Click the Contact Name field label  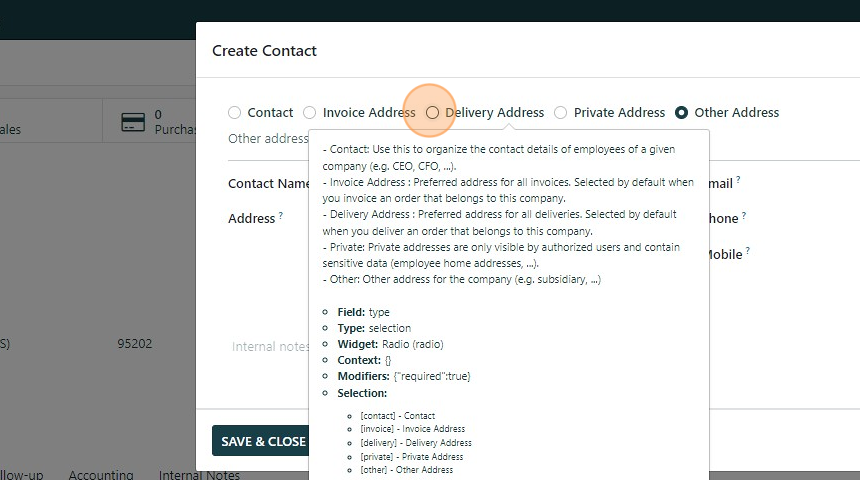pyautogui.click(x=268, y=184)
